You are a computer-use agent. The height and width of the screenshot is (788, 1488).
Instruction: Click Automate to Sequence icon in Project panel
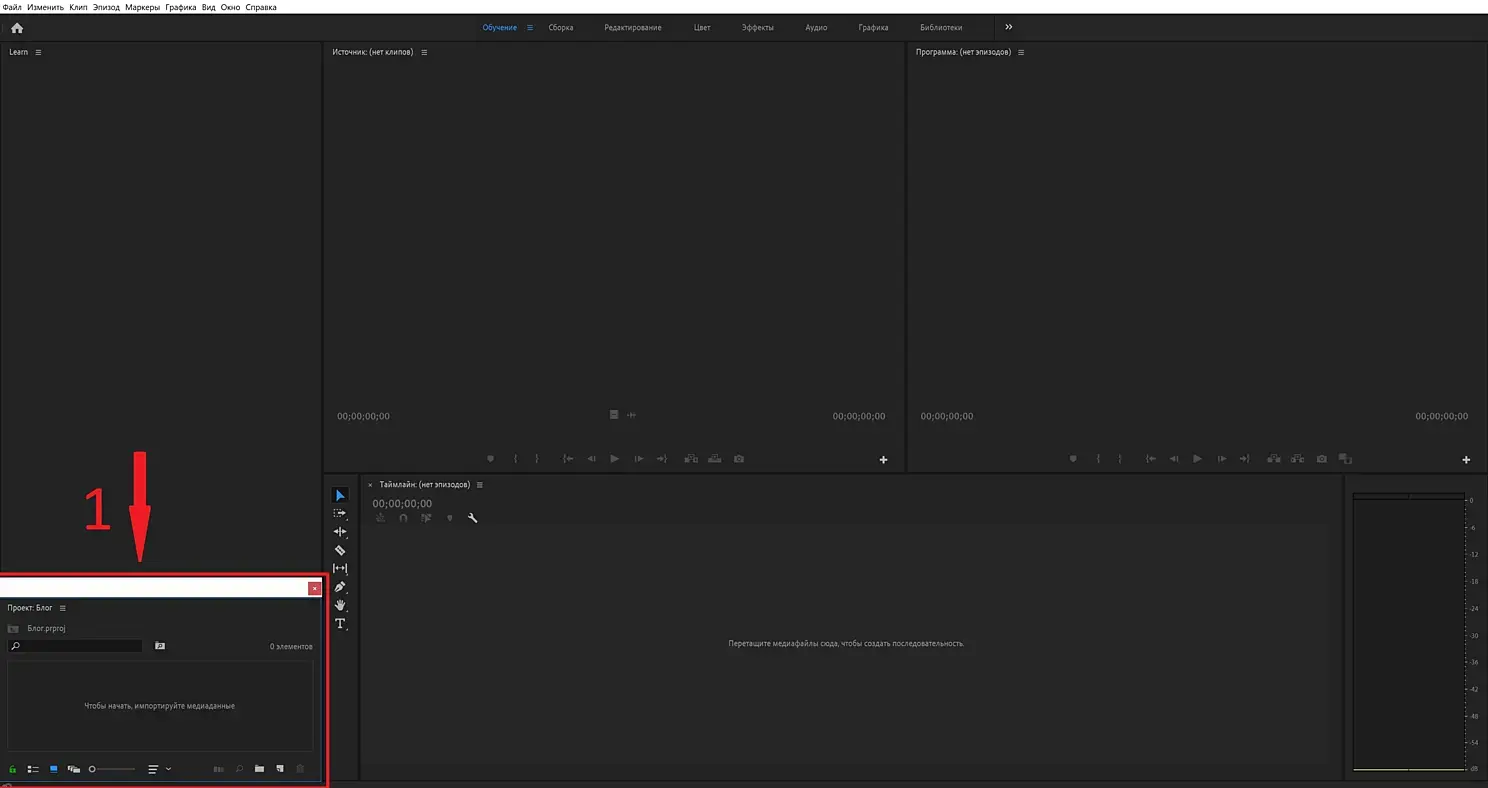(x=219, y=769)
